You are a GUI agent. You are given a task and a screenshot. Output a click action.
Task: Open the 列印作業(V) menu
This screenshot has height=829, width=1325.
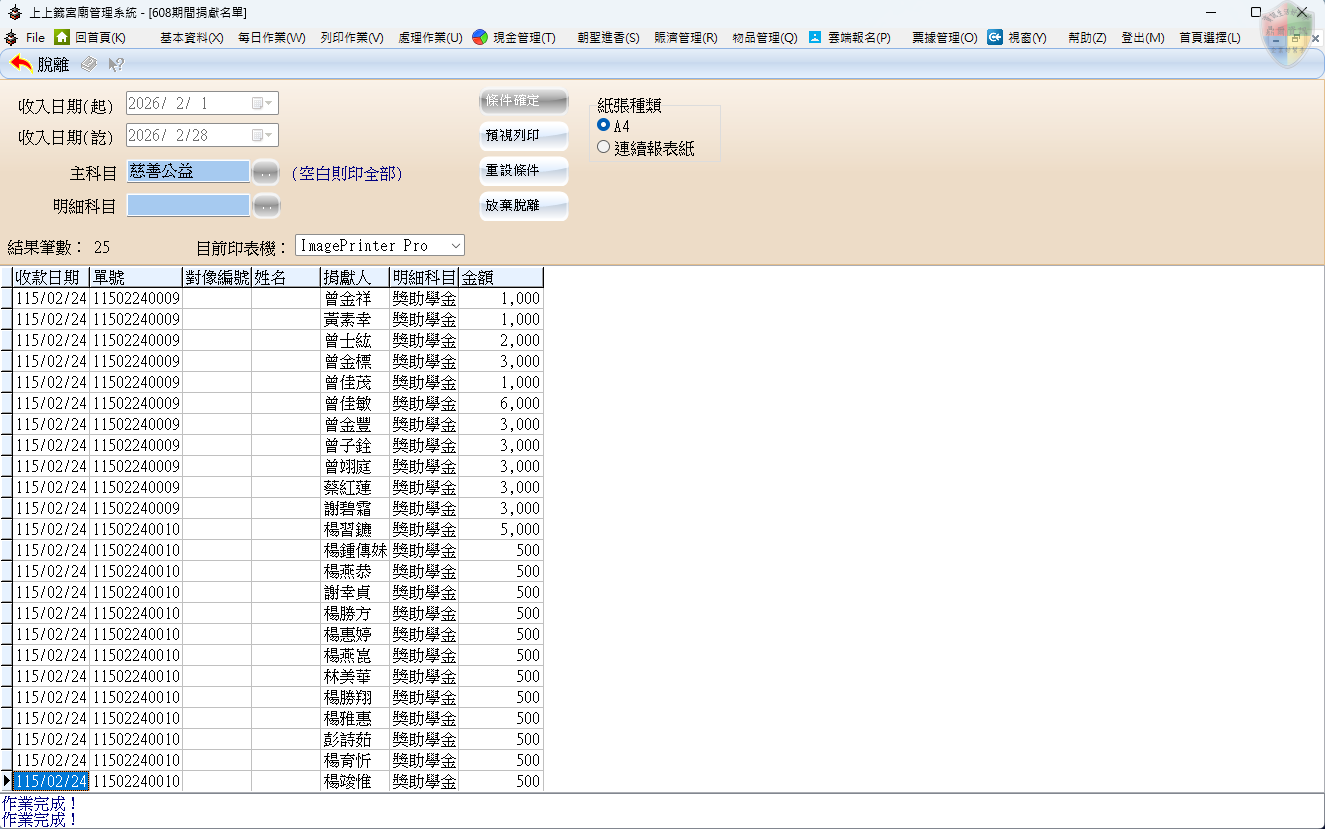(x=352, y=38)
